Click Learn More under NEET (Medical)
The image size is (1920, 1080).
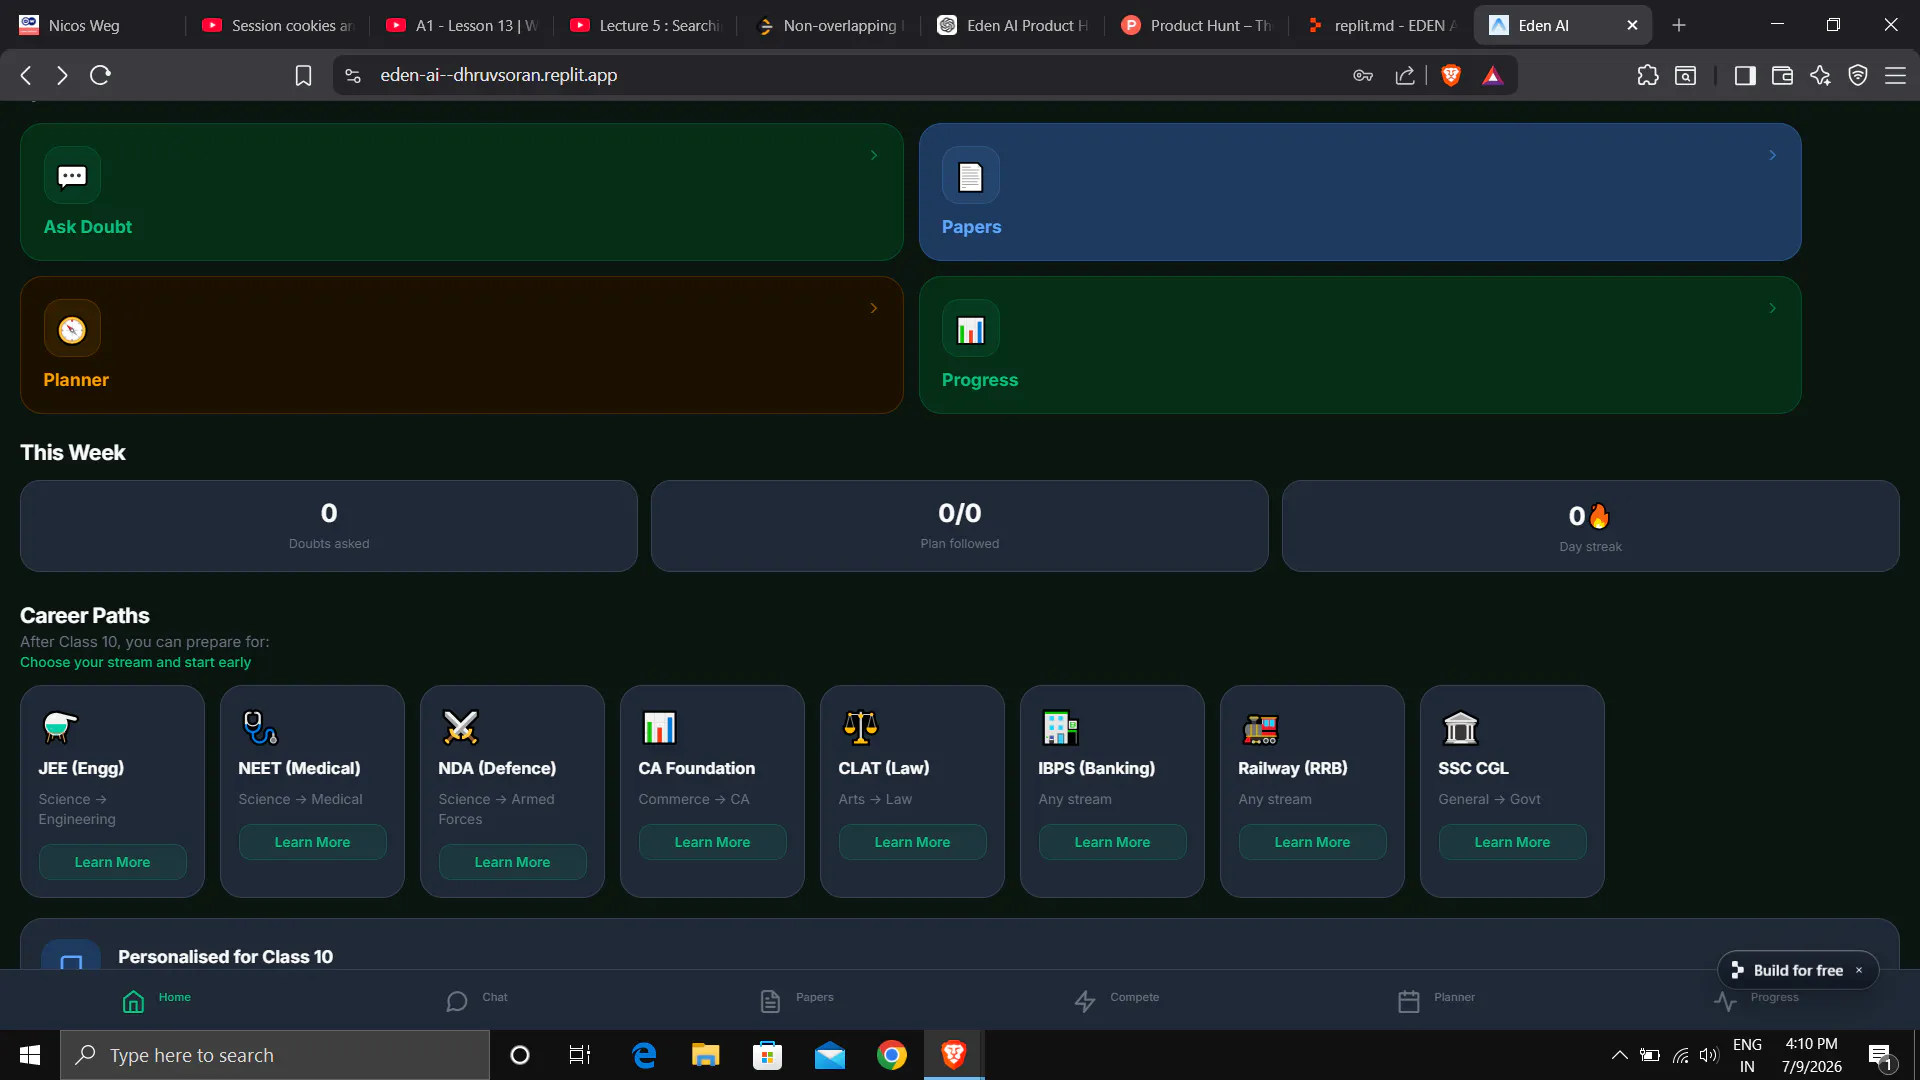coord(312,842)
